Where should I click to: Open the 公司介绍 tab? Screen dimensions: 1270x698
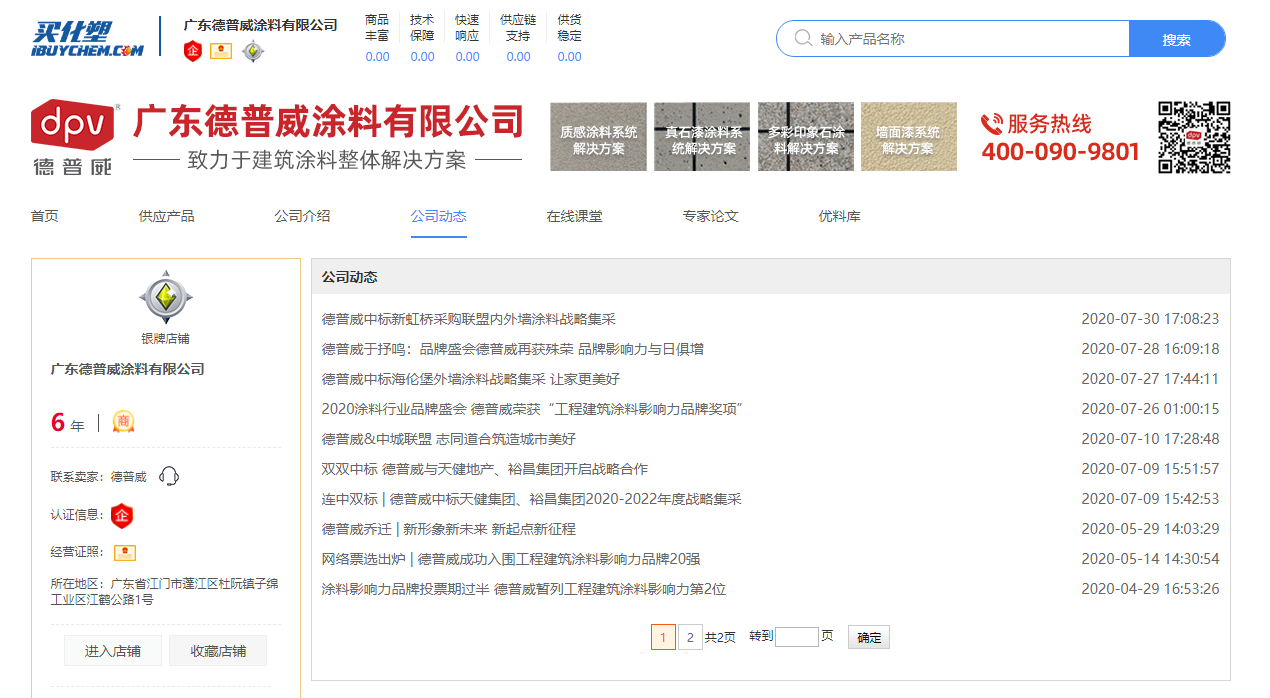[303, 216]
